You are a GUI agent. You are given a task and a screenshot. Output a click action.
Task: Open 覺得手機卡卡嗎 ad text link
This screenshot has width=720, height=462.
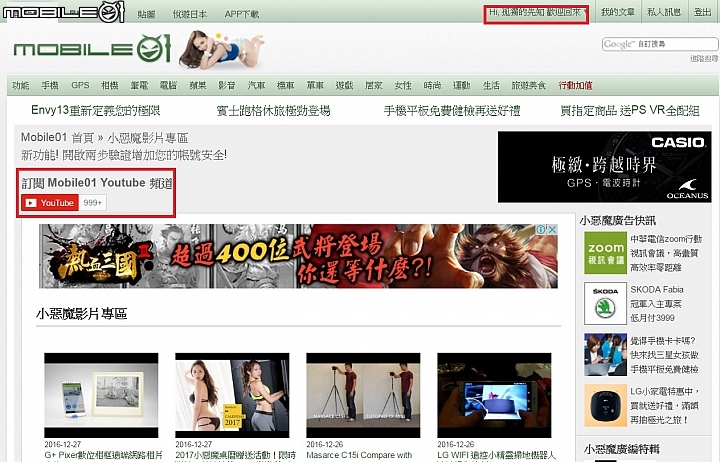coord(664,355)
